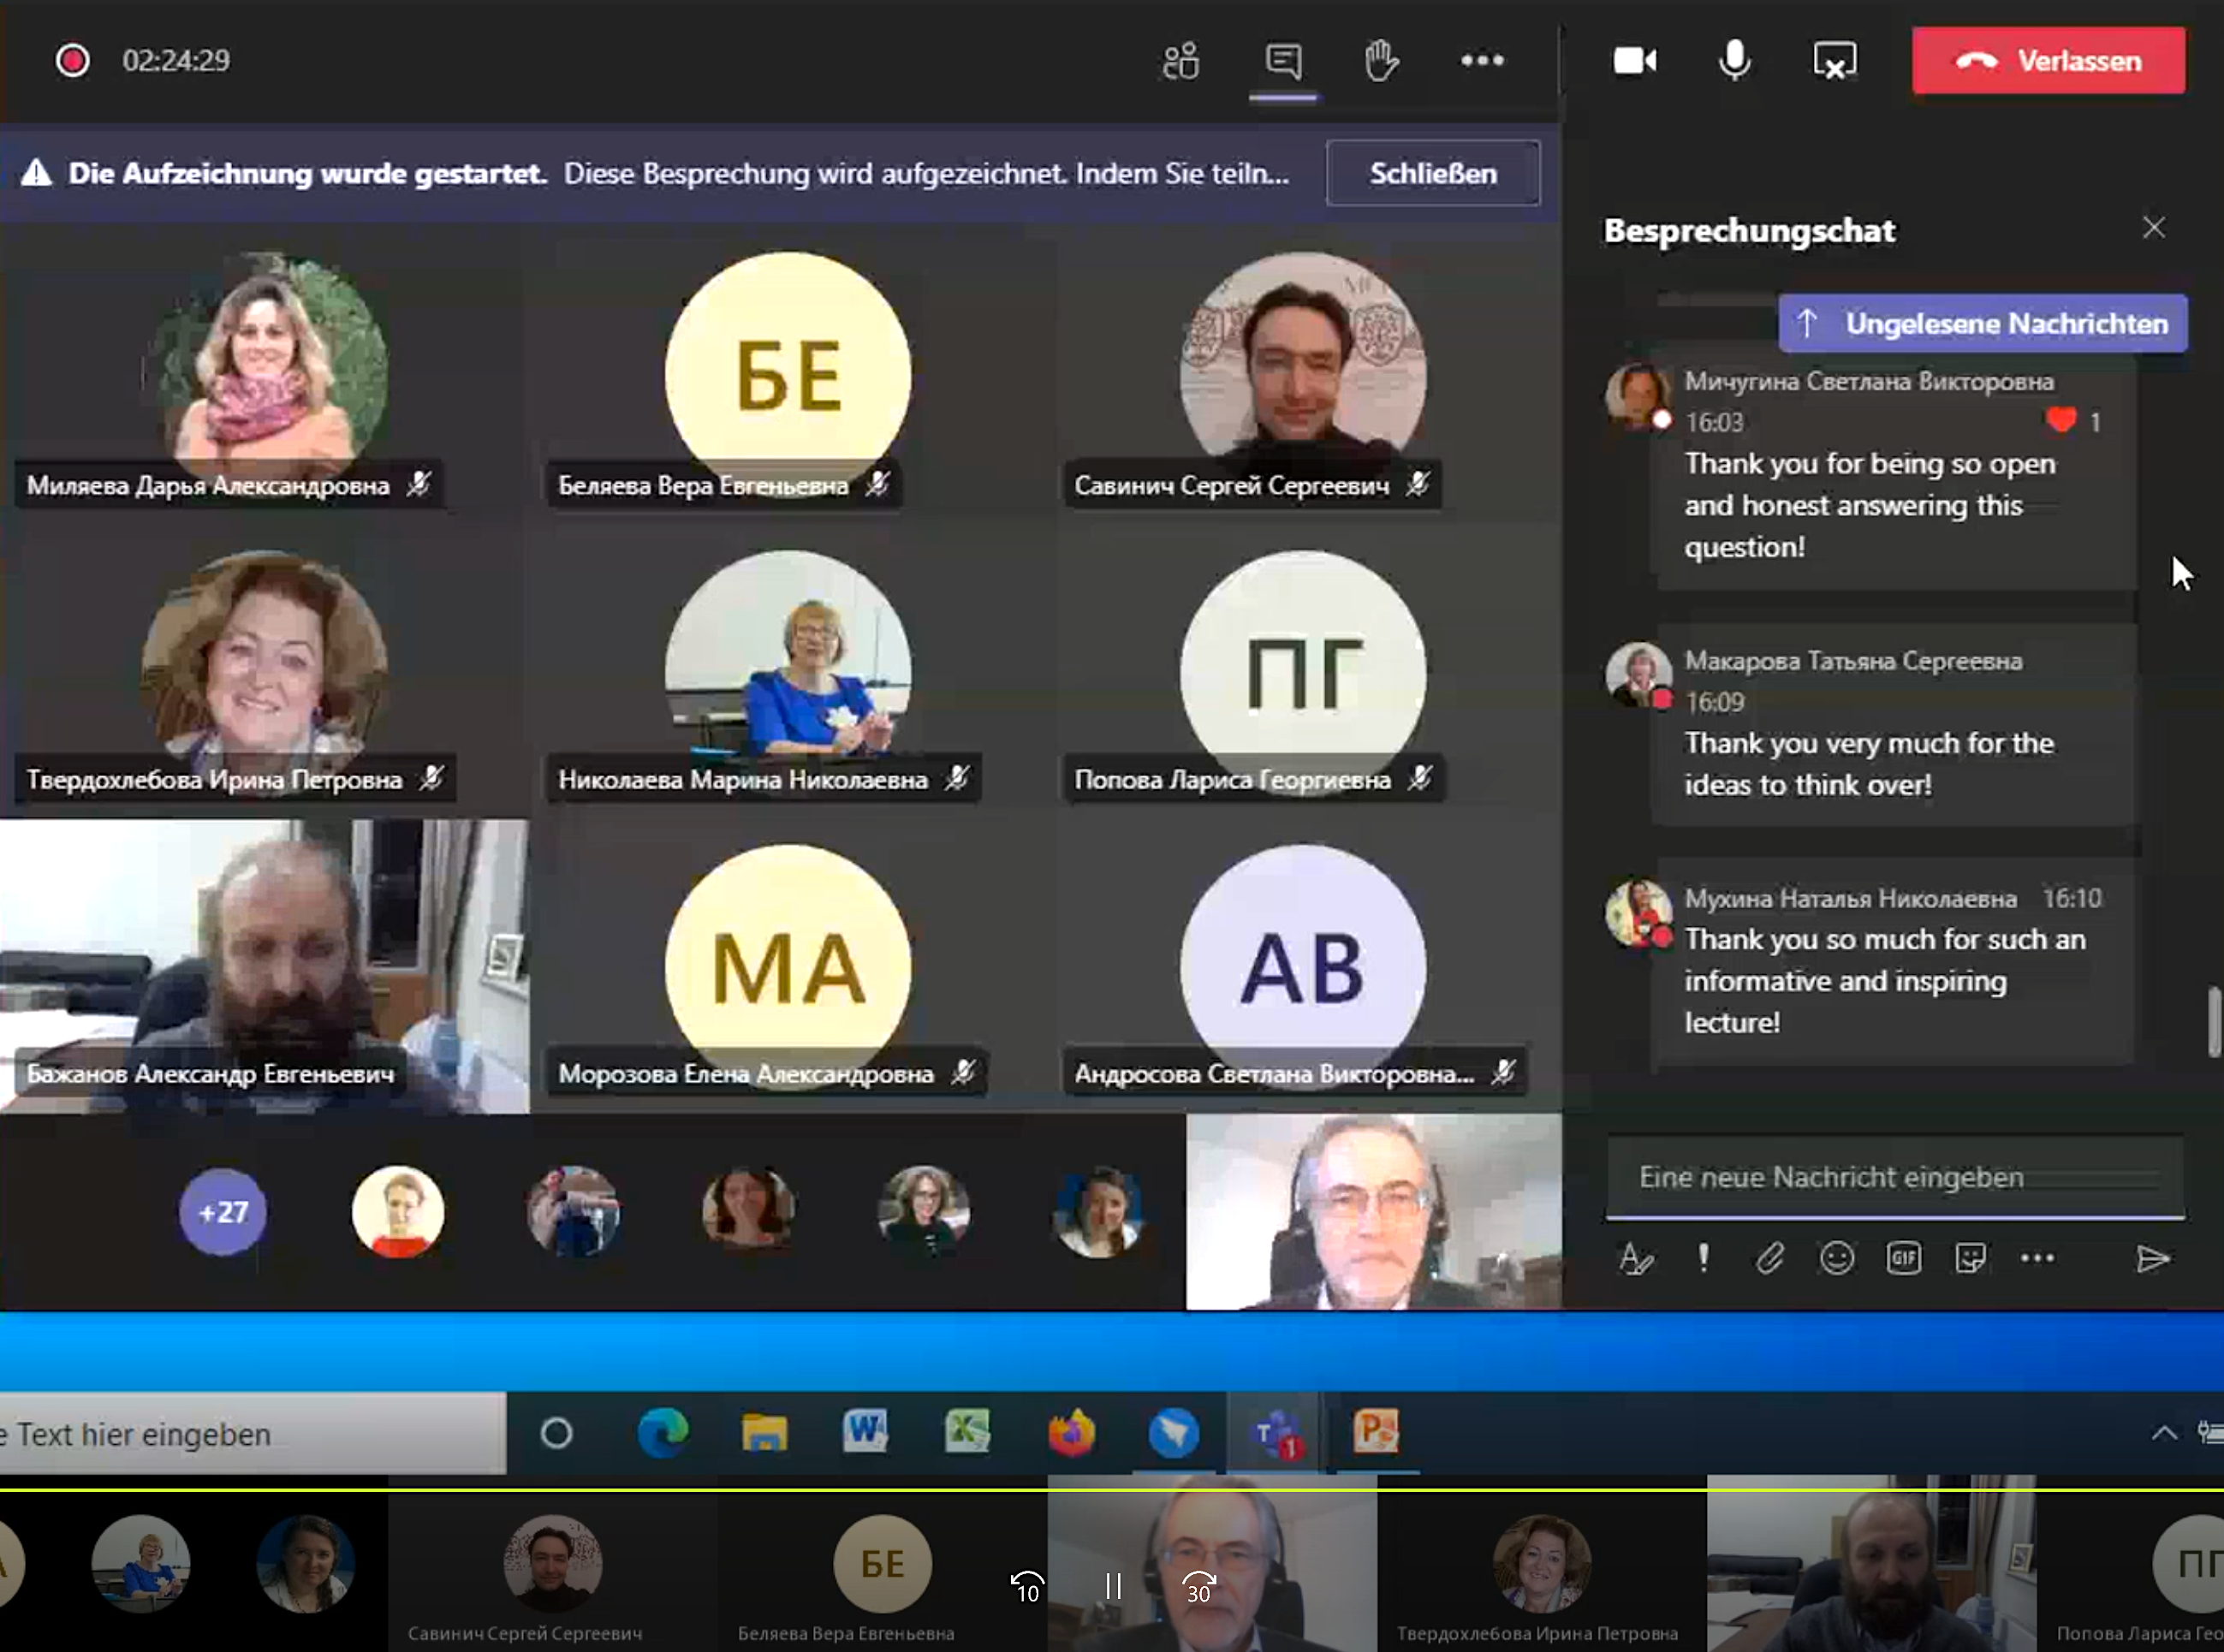This screenshot has width=2224, height=1652.
Task: Dismiss the recording banner with Schließen
Action: click(1432, 173)
